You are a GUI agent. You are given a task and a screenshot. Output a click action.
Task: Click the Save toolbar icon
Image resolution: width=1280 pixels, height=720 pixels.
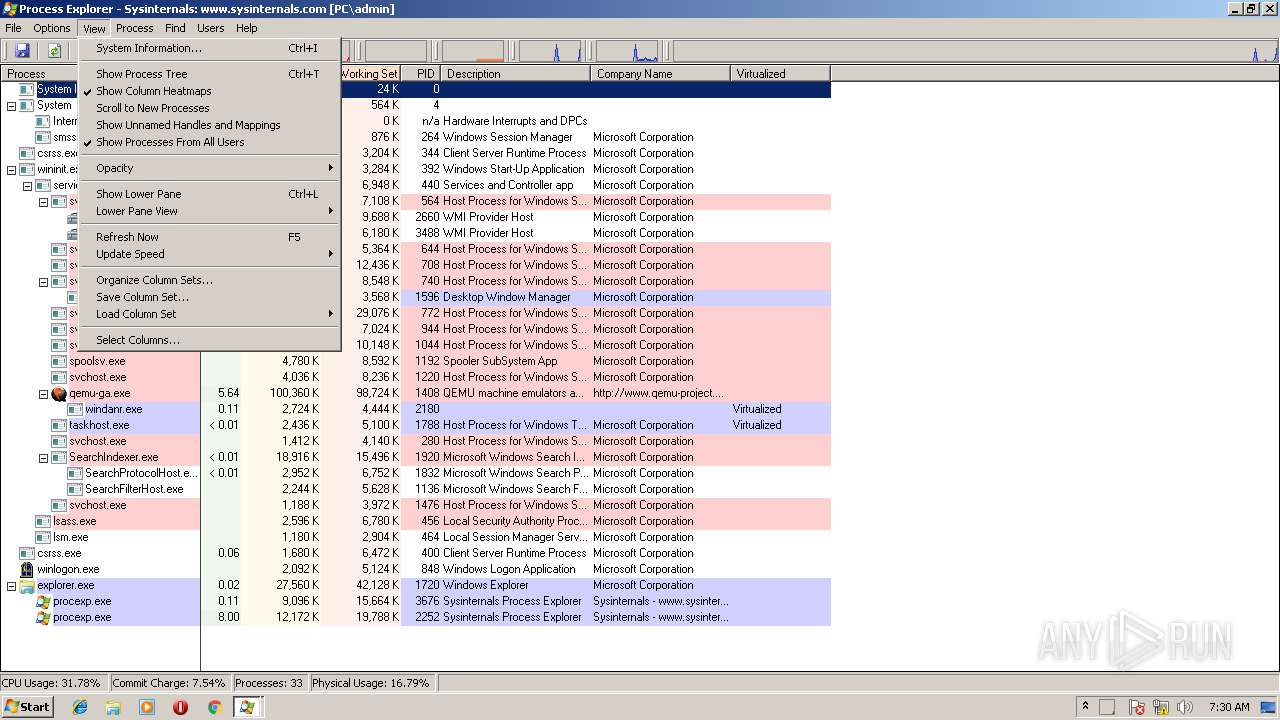[x=22, y=50]
